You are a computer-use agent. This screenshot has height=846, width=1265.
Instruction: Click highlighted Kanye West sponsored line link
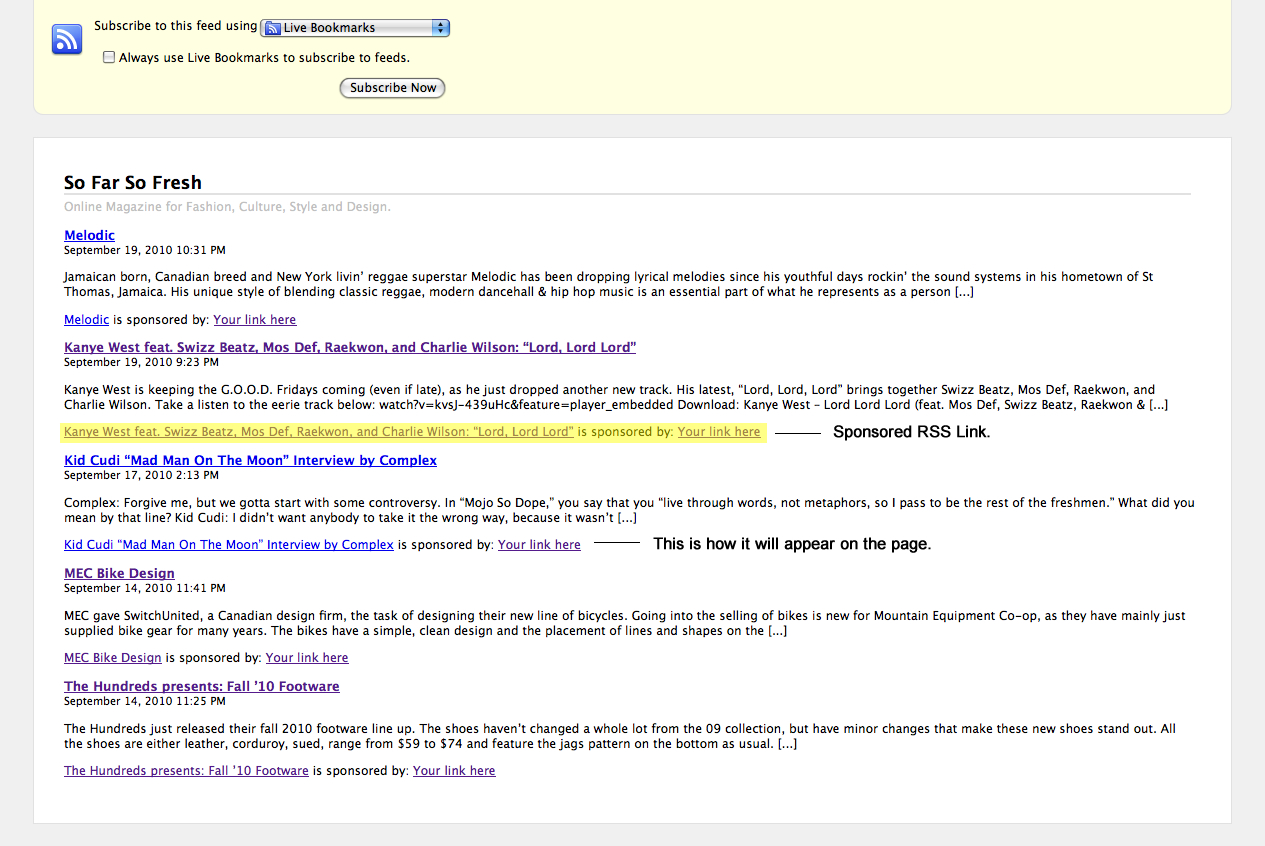point(319,432)
